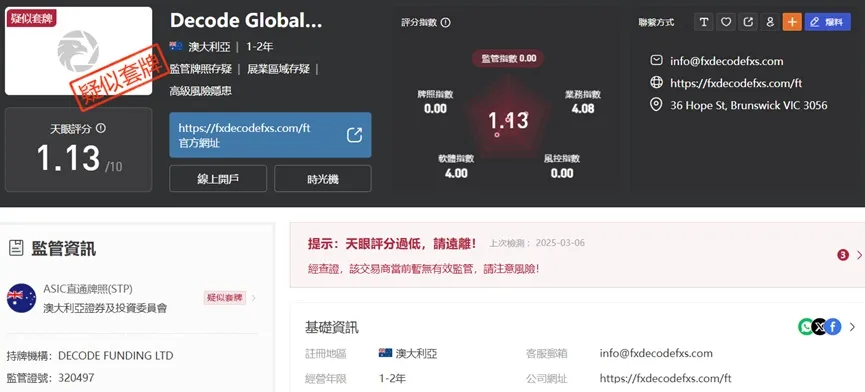
Task: Open the 公司網址 fxdecodefxs.com/ft link
Action: tap(665, 379)
